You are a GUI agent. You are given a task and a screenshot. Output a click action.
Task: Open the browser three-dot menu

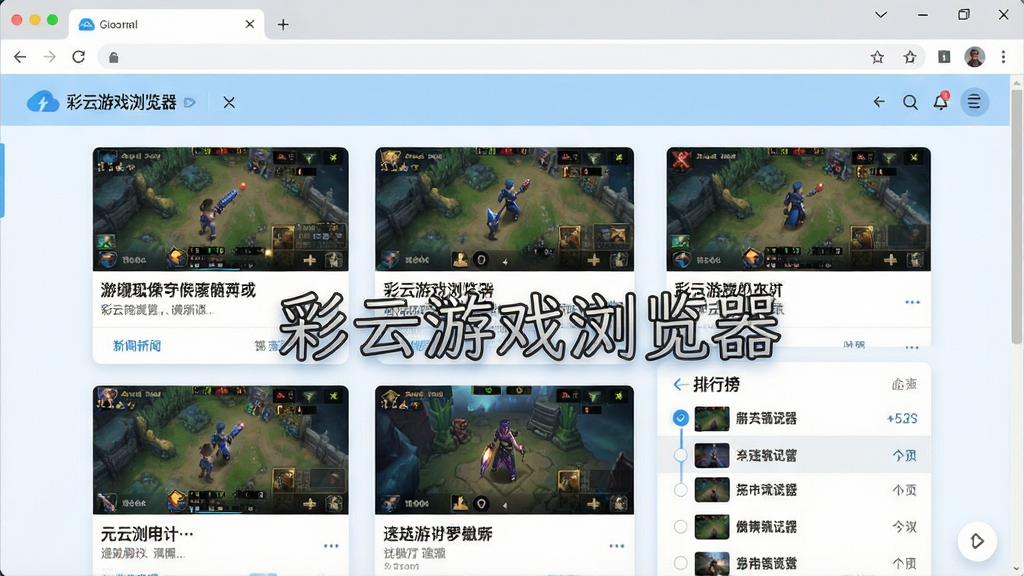click(x=1003, y=57)
